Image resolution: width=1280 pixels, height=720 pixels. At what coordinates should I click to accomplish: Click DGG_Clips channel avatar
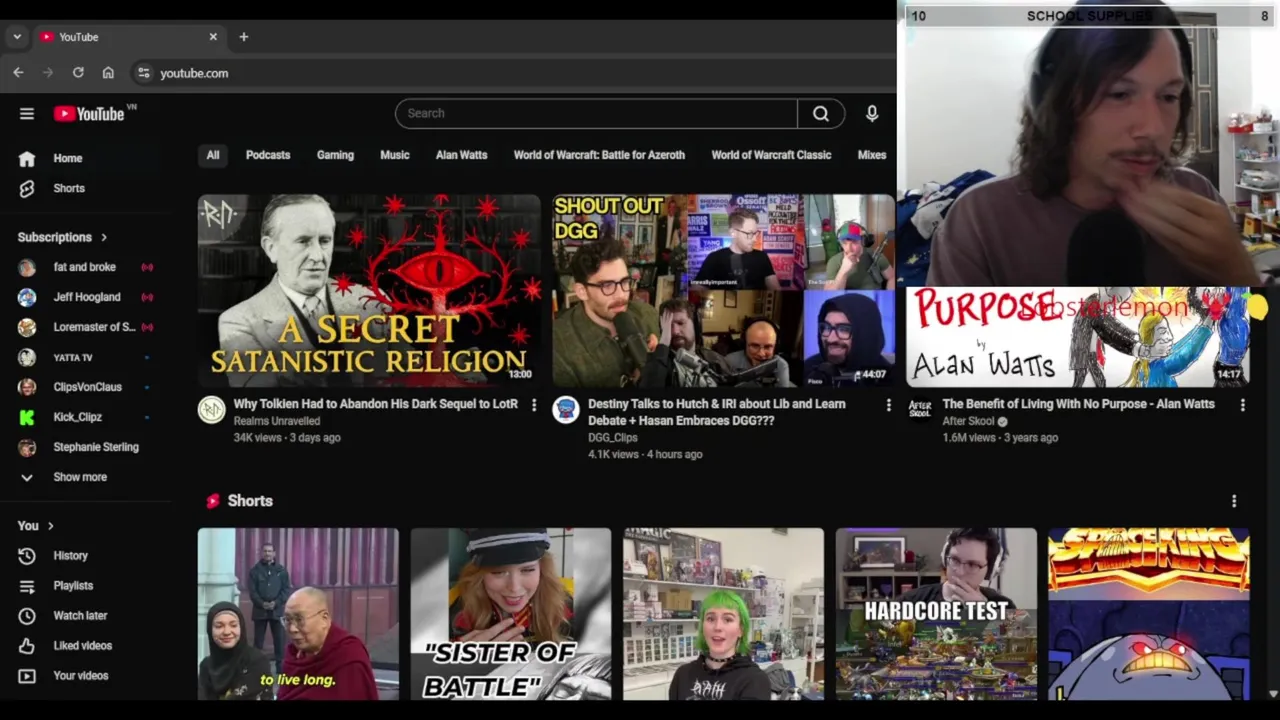click(x=566, y=410)
